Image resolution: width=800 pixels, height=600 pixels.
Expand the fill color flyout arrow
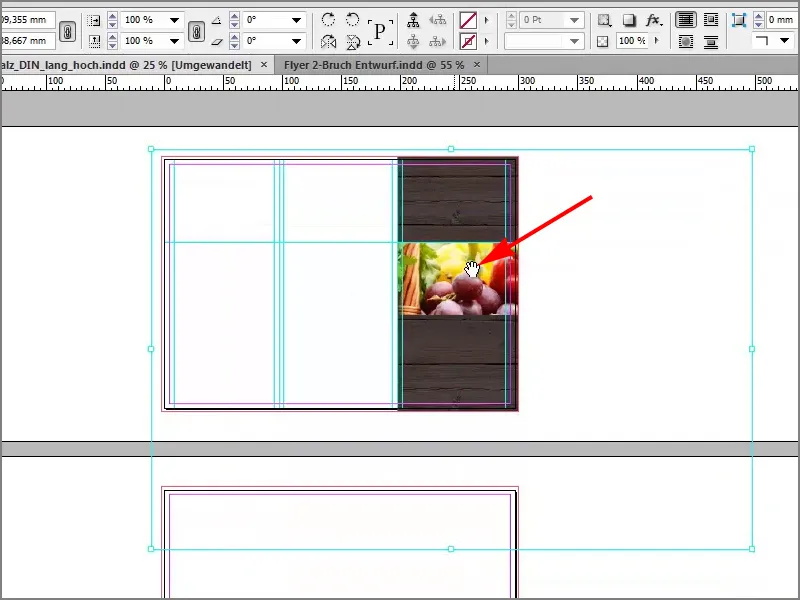(x=486, y=20)
